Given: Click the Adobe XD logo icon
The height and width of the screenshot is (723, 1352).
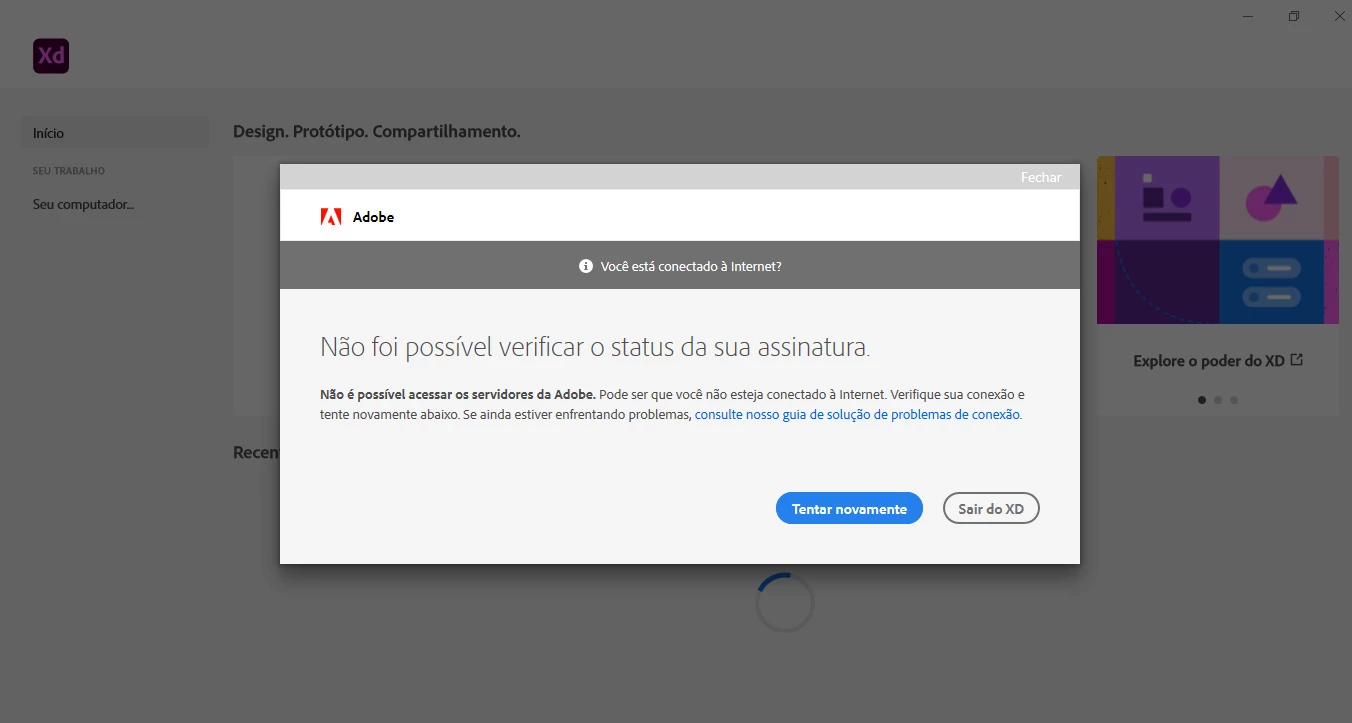Looking at the screenshot, I should click(x=51, y=56).
